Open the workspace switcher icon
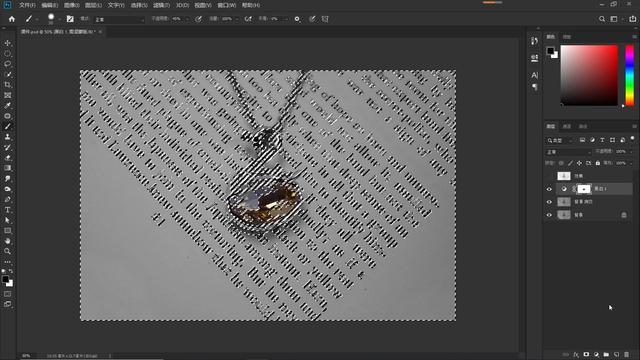Viewport: 640px width, 360px height. pos(614,19)
